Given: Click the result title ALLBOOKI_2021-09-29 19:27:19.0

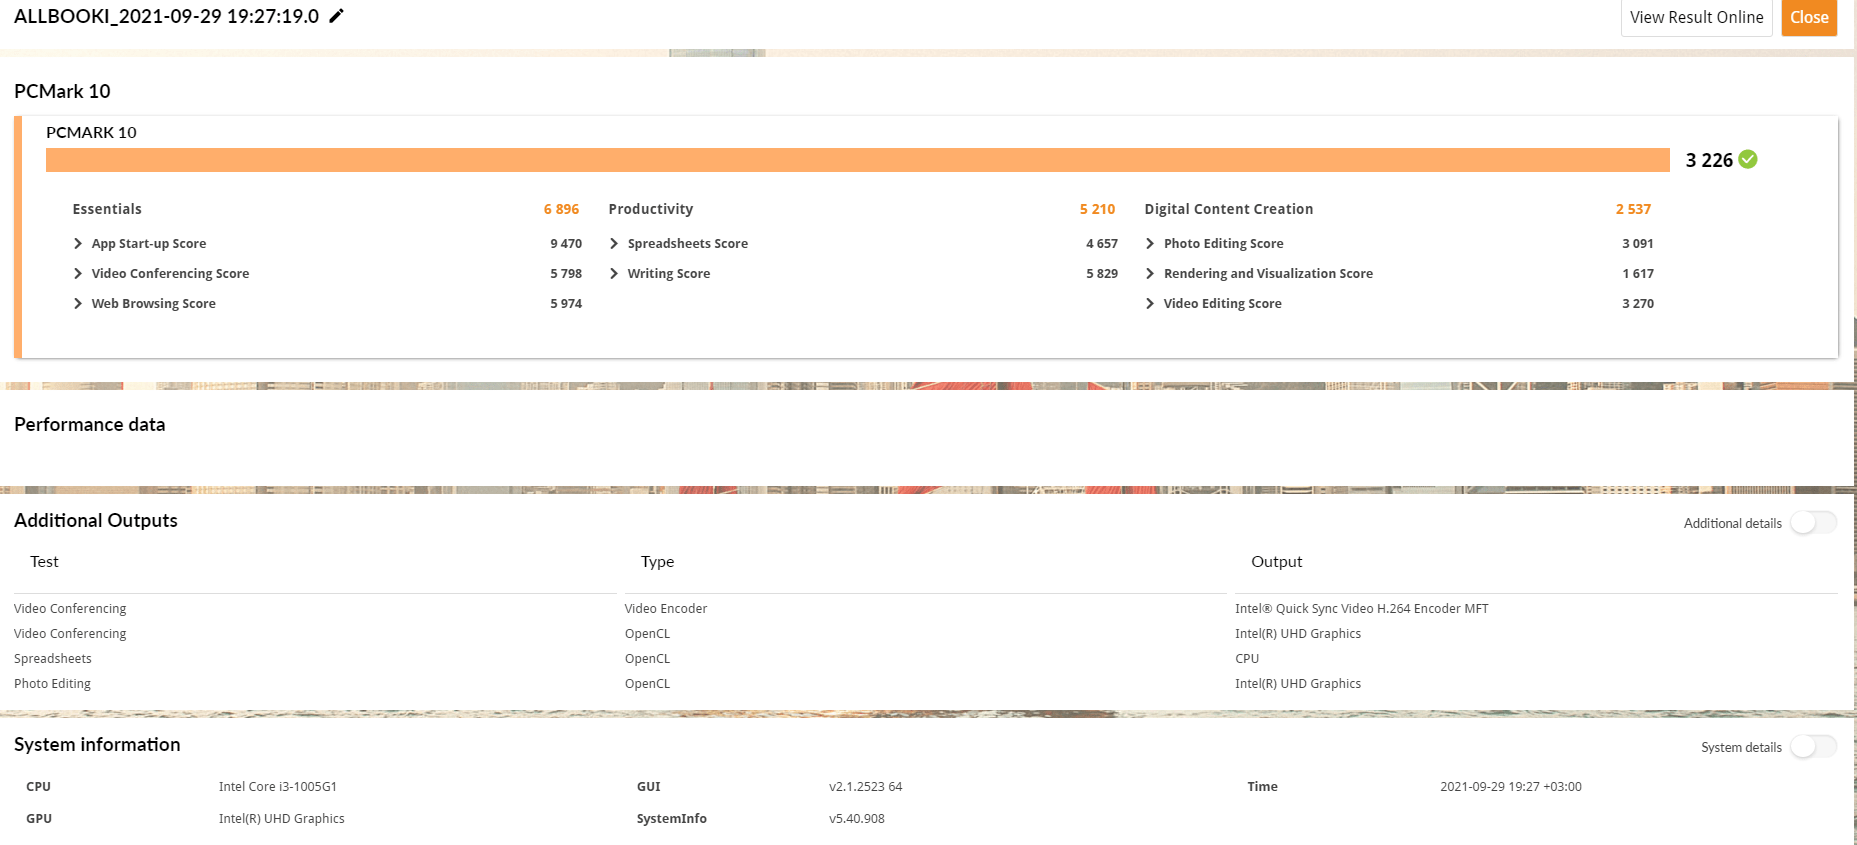Looking at the screenshot, I should coord(167,16).
